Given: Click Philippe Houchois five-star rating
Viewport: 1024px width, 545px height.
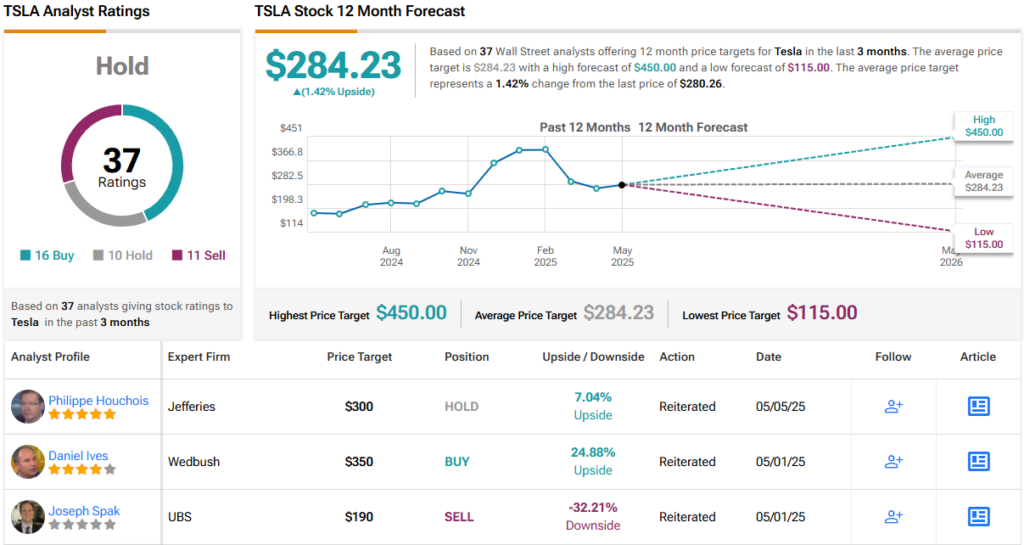Looking at the screenshot, I should (x=82, y=414).
